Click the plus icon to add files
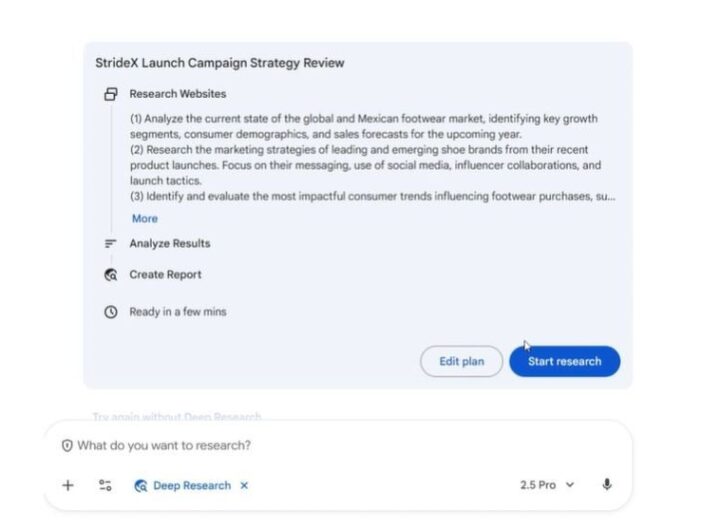The width and height of the screenshot is (720, 530). coord(68,485)
